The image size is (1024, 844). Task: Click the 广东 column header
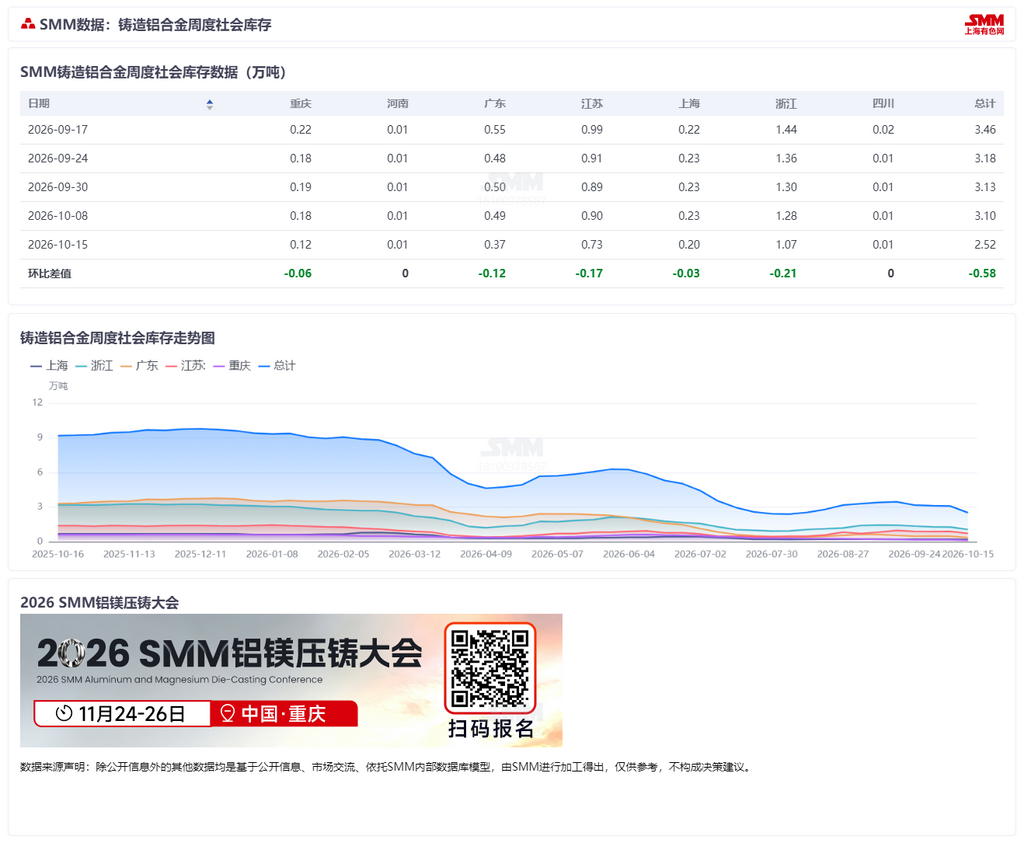click(x=495, y=103)
